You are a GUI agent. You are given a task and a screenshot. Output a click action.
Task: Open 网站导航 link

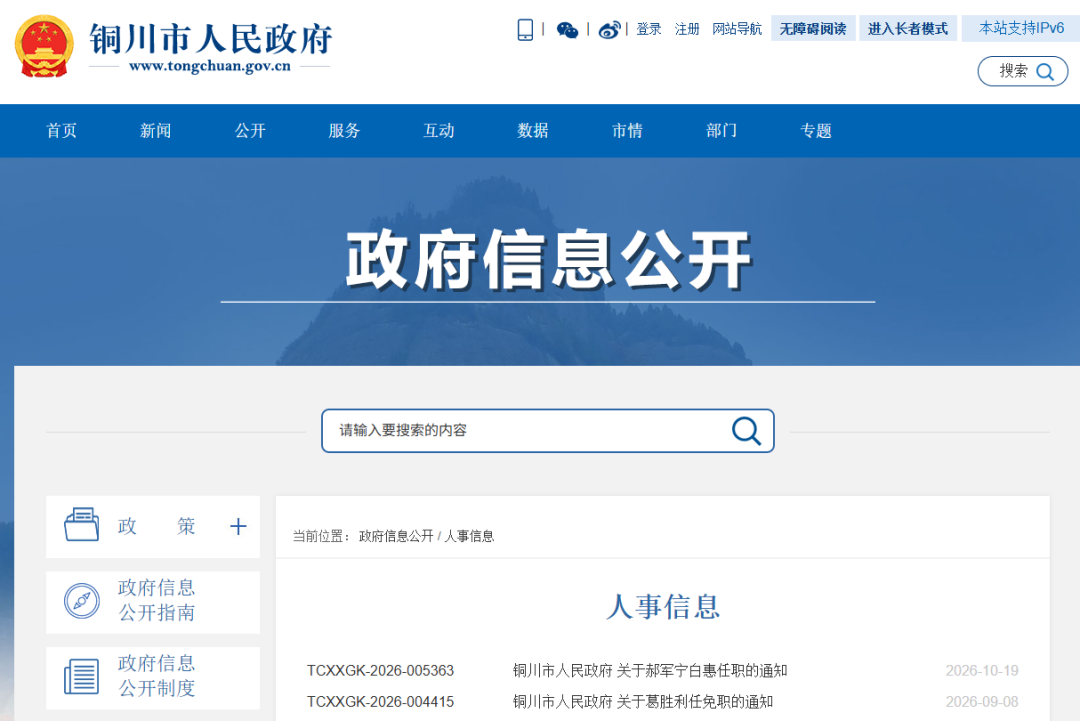tap(737, 29)
